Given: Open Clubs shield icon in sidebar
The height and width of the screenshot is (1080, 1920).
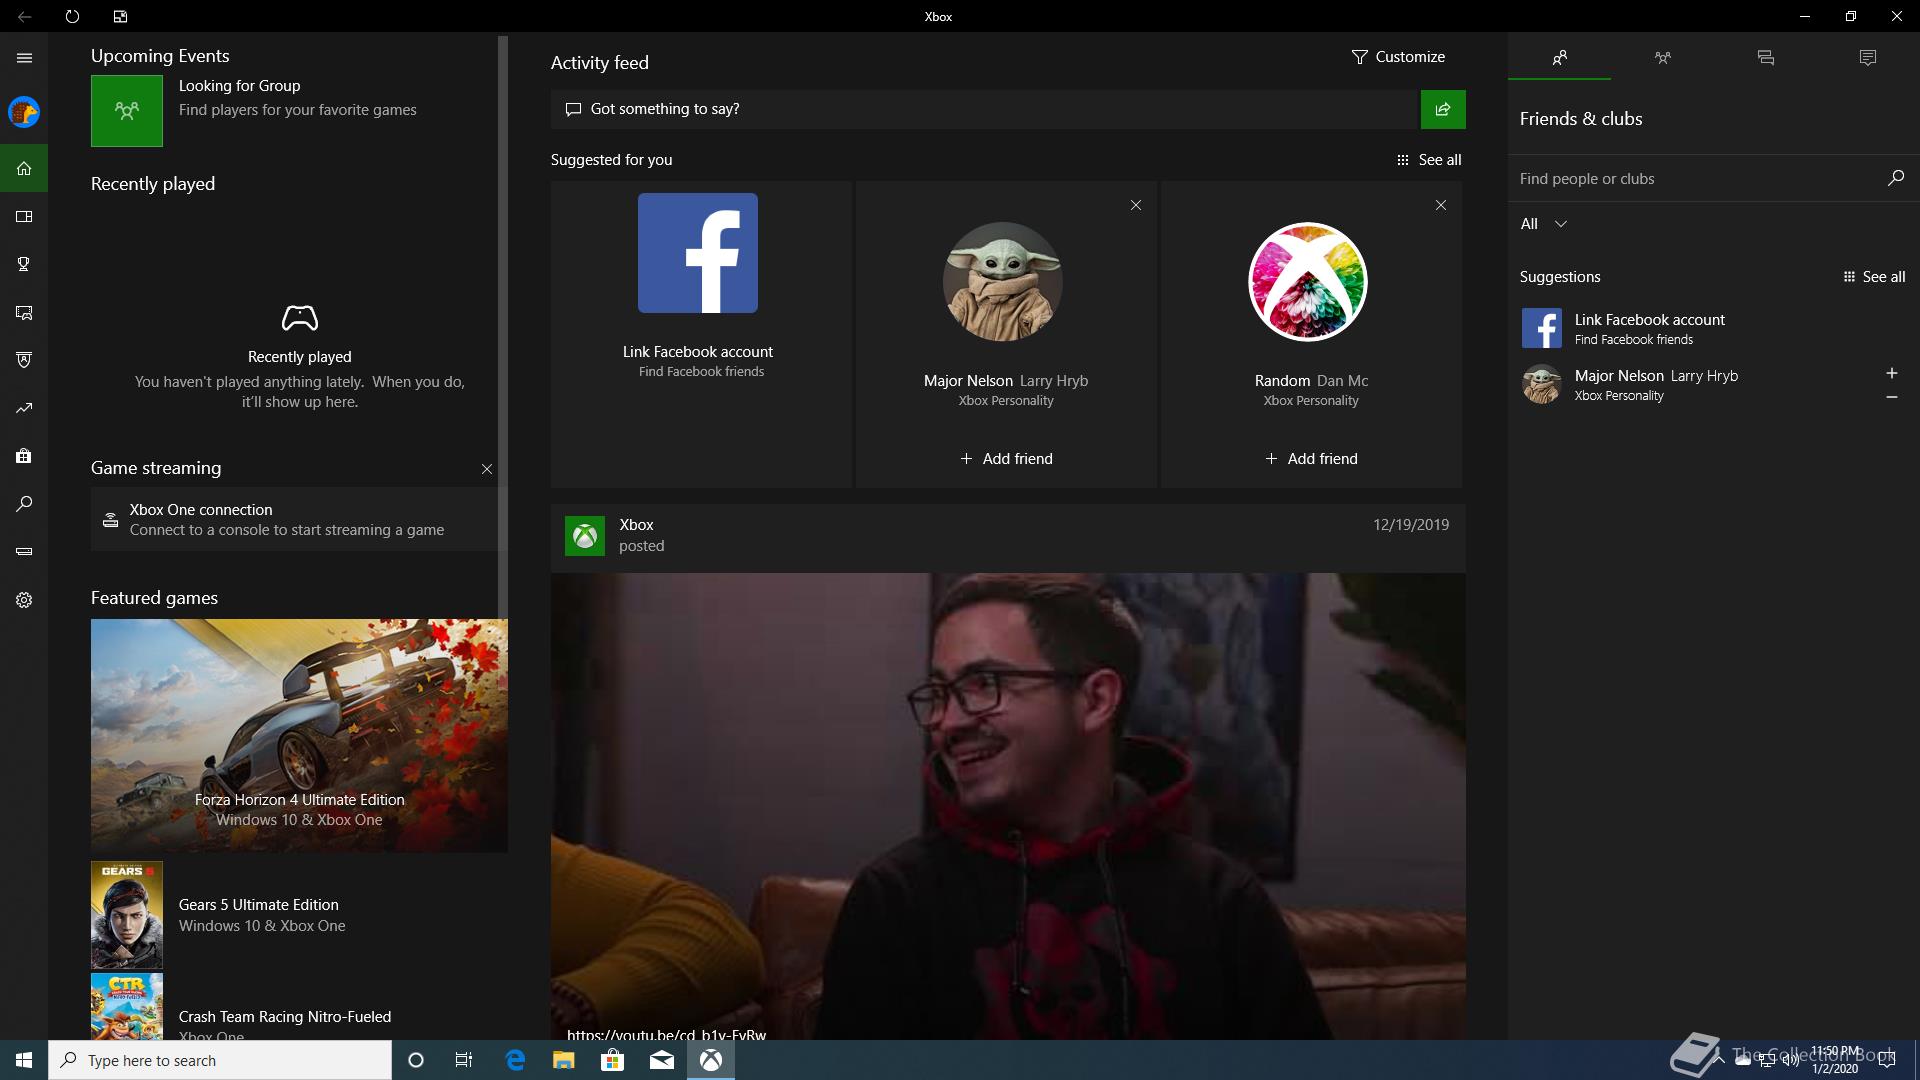Looking at the screenshot, I should pyautogui.click(x=24, y=360).
